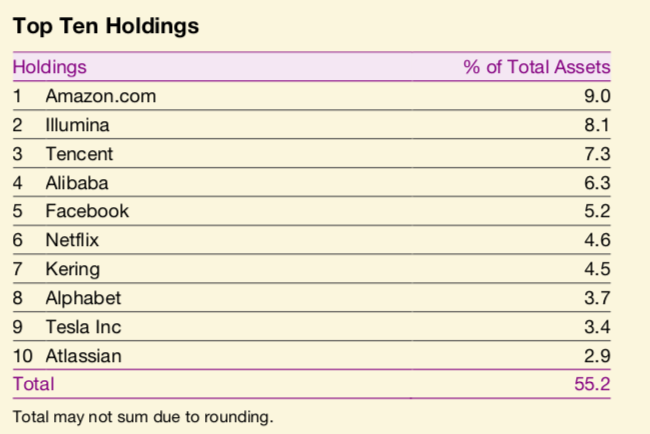
Task: Select the Holdings column header
Action: click(x=49, y=67)
